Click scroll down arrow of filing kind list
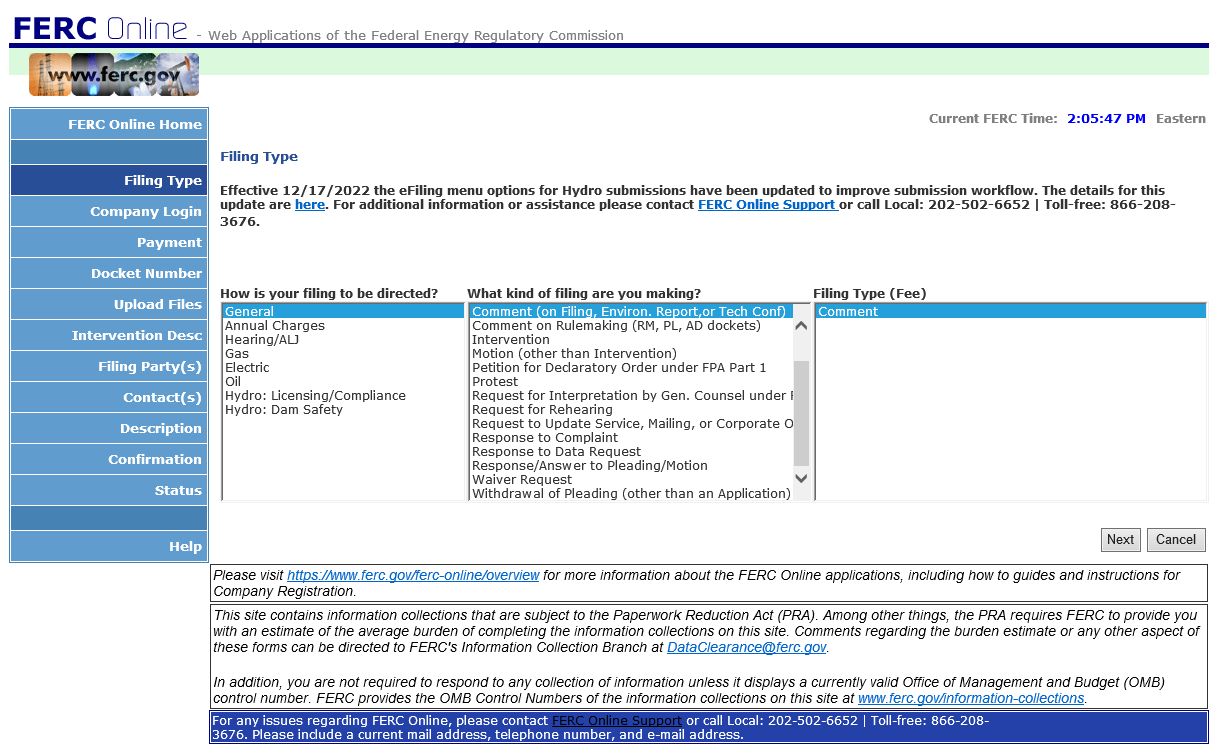This screenshot has width=1210, height=744. pos(801,478)
